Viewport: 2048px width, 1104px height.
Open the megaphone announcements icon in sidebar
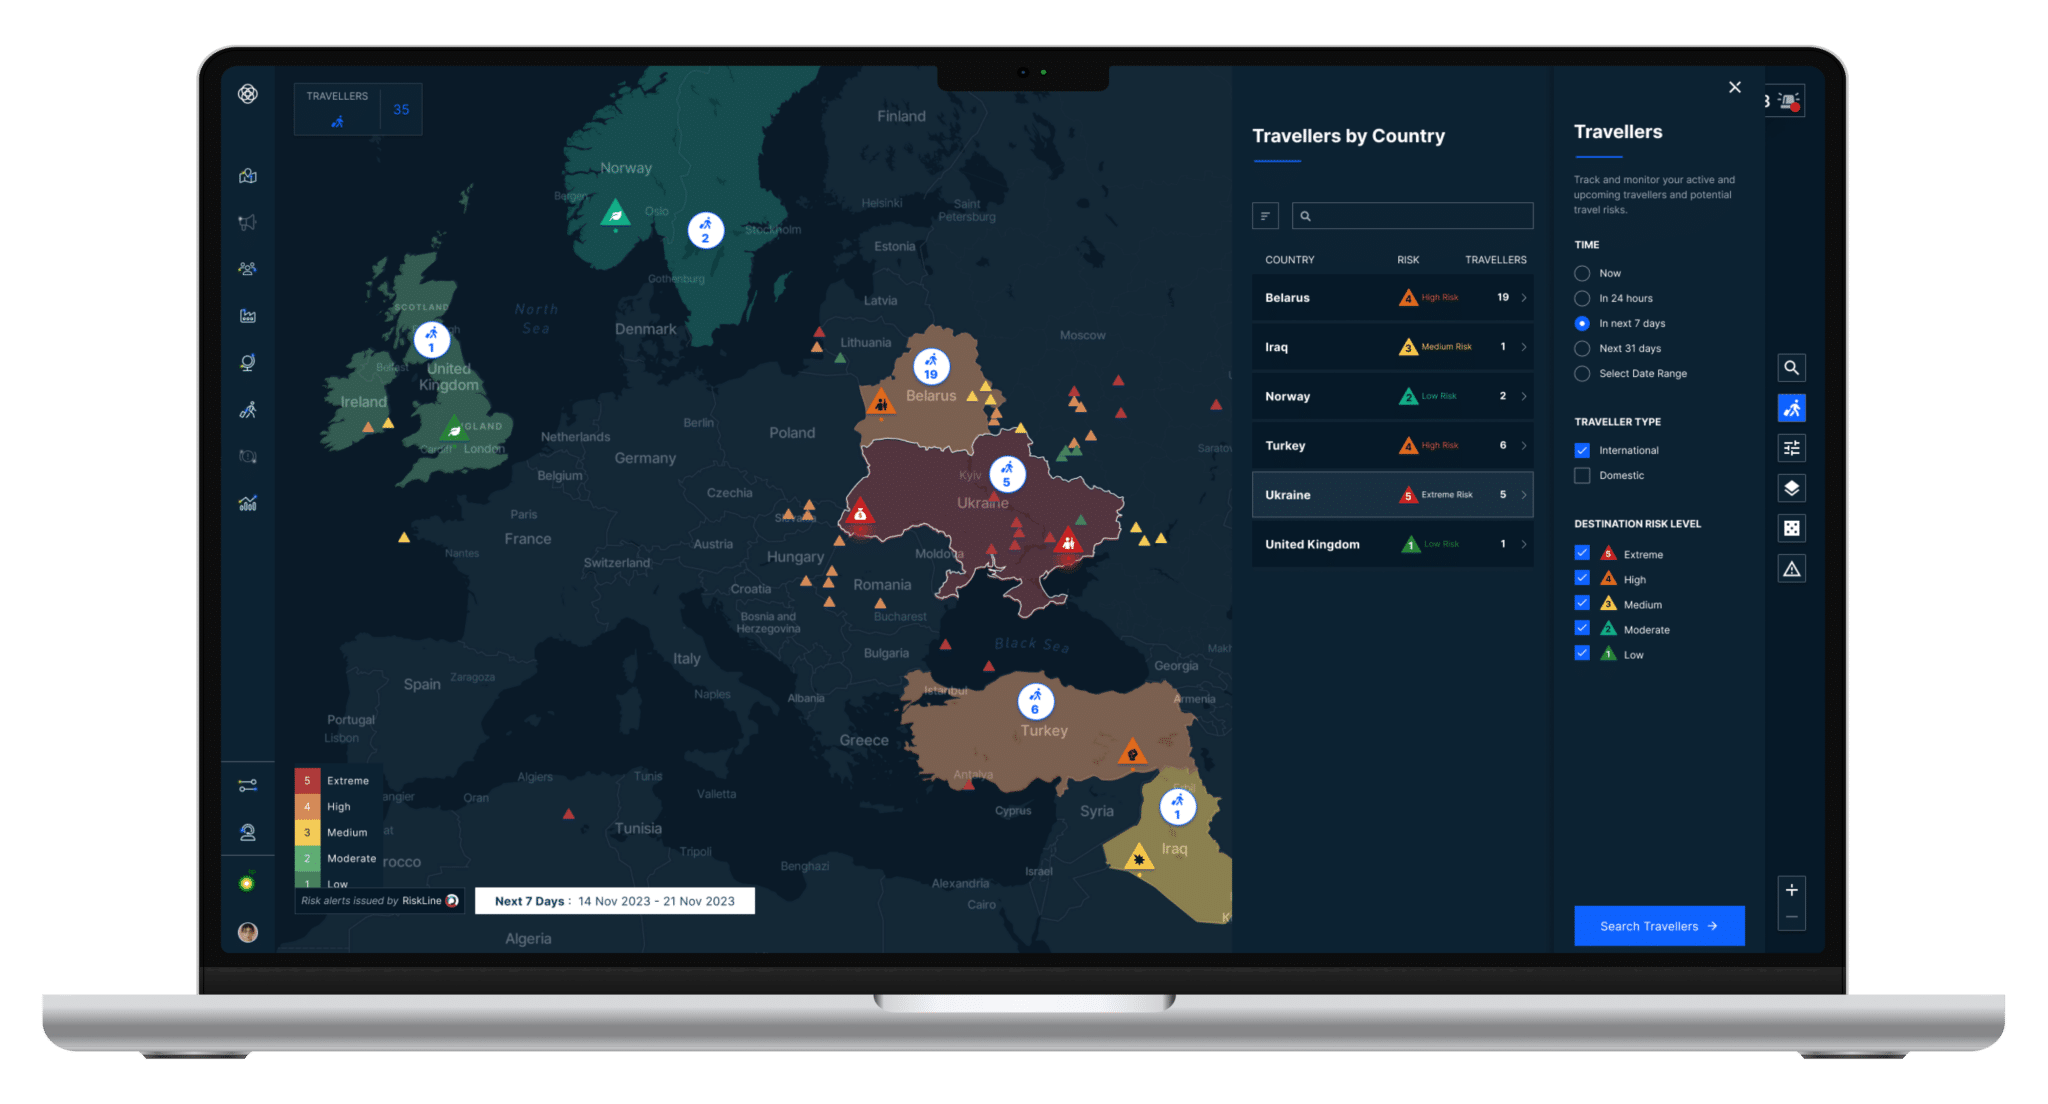(x=248, y=222)
